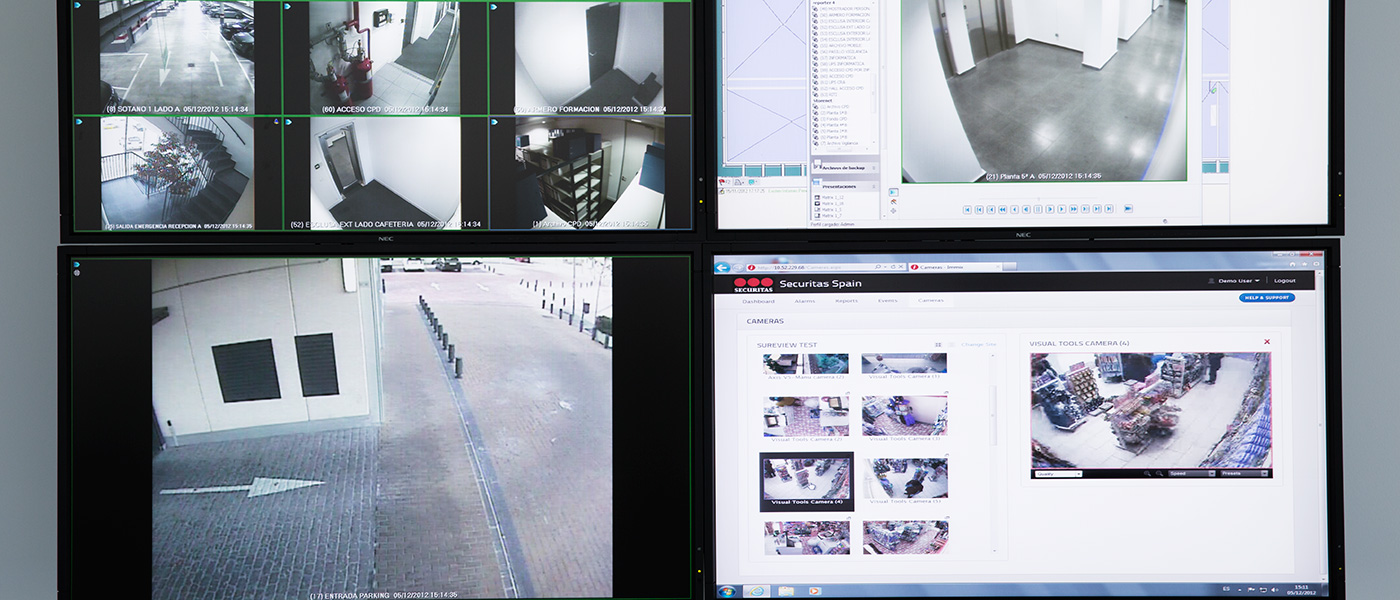Select the Cameras browser tab
Viewport: 1400px width, 600px height.
pos(956,267)
